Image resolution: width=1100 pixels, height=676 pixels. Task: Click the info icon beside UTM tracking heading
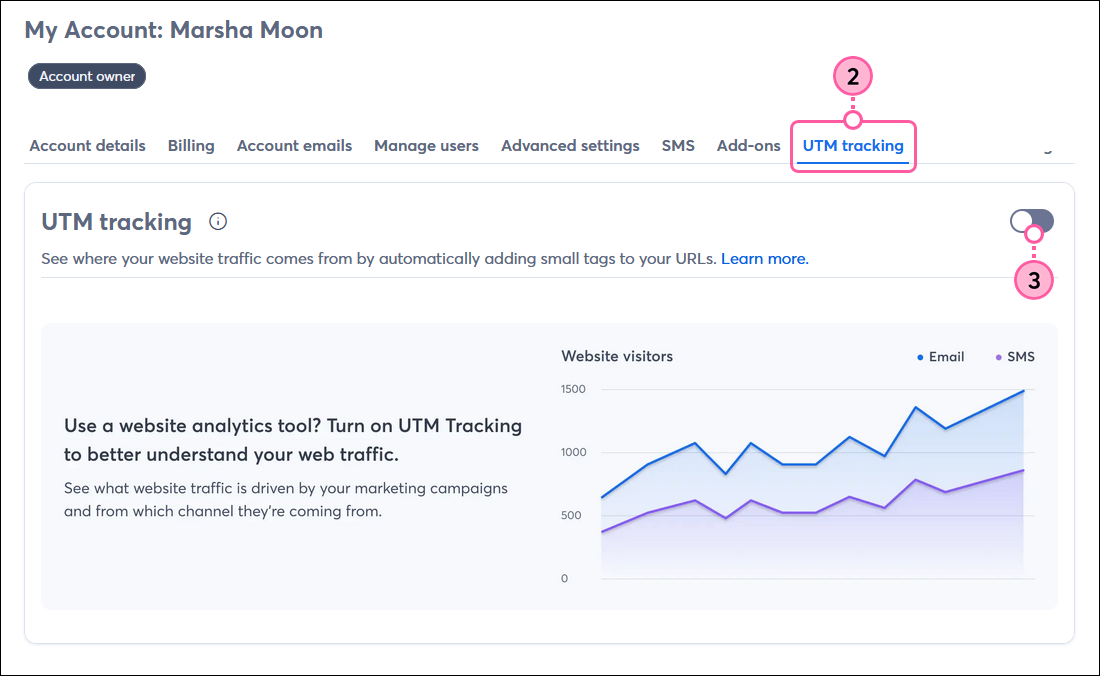coord(218,221)
